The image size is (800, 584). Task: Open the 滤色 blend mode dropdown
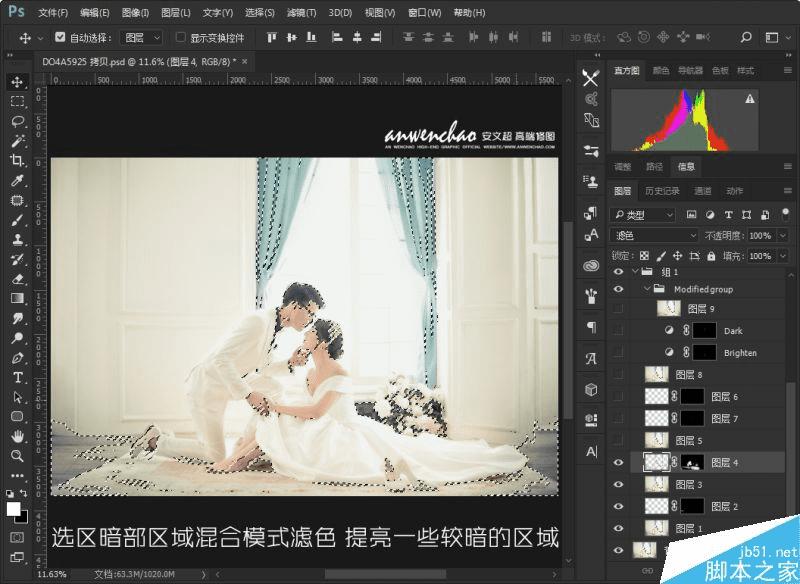(x=654, y=236)
